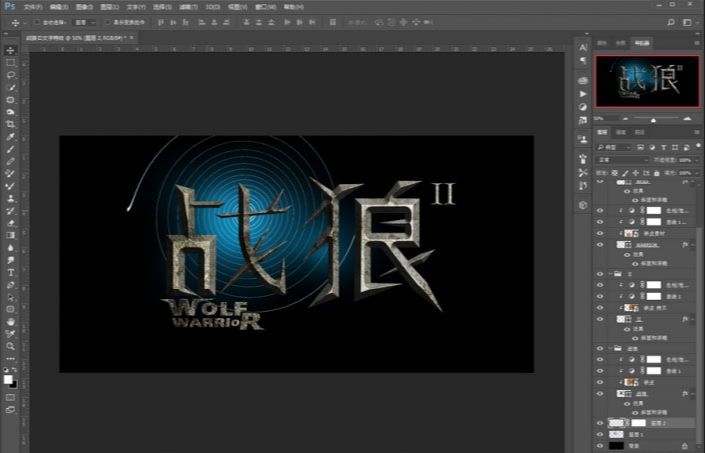The image size is (705, 453).
Task: Select the Crop tool
Action: [10, 124]
